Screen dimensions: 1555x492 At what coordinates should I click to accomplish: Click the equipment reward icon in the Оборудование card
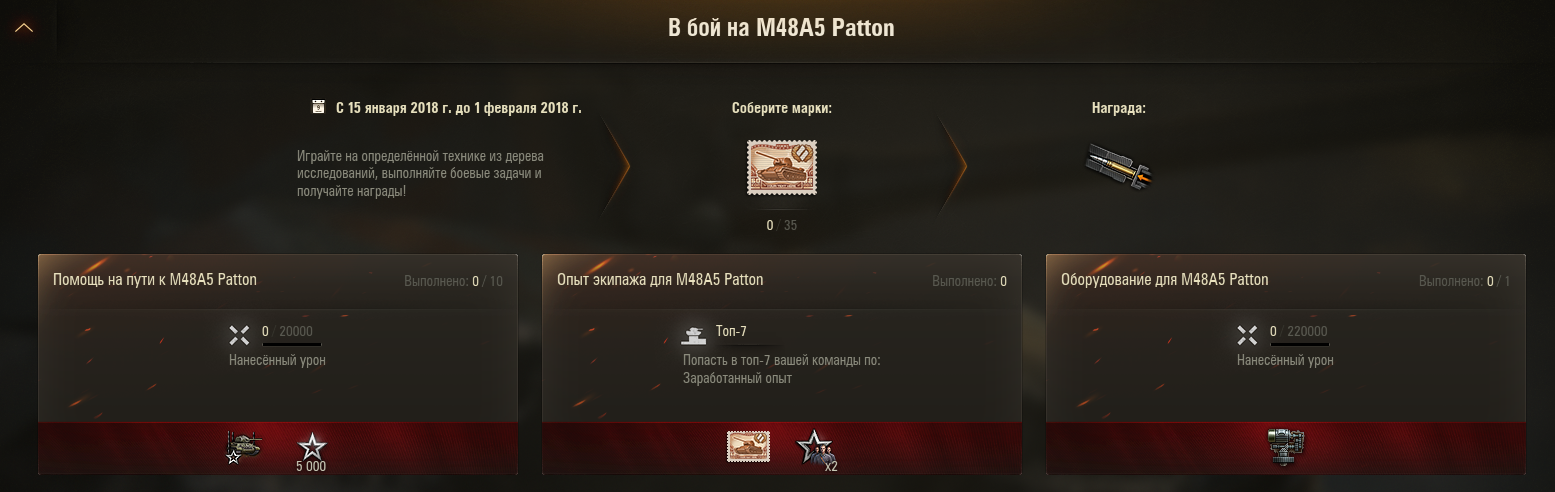coord(1285,446)
